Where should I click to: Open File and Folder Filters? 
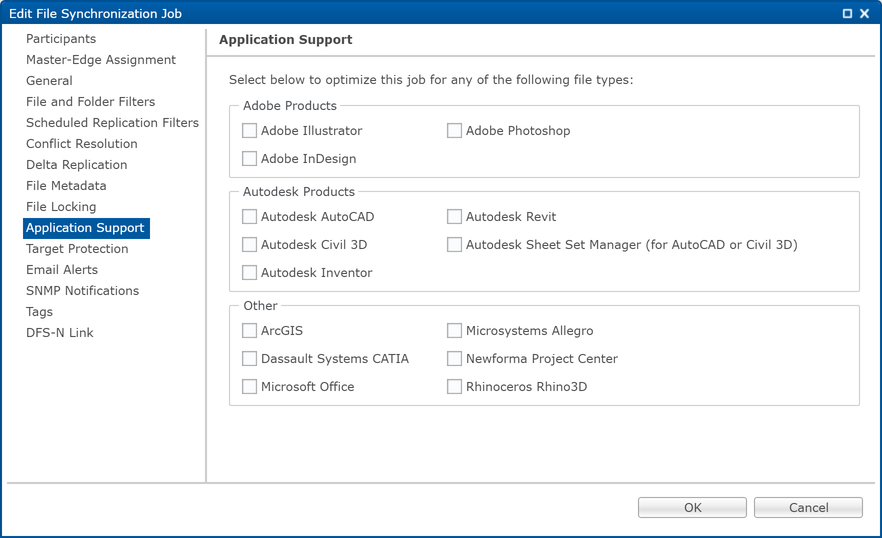pos(91,102)
